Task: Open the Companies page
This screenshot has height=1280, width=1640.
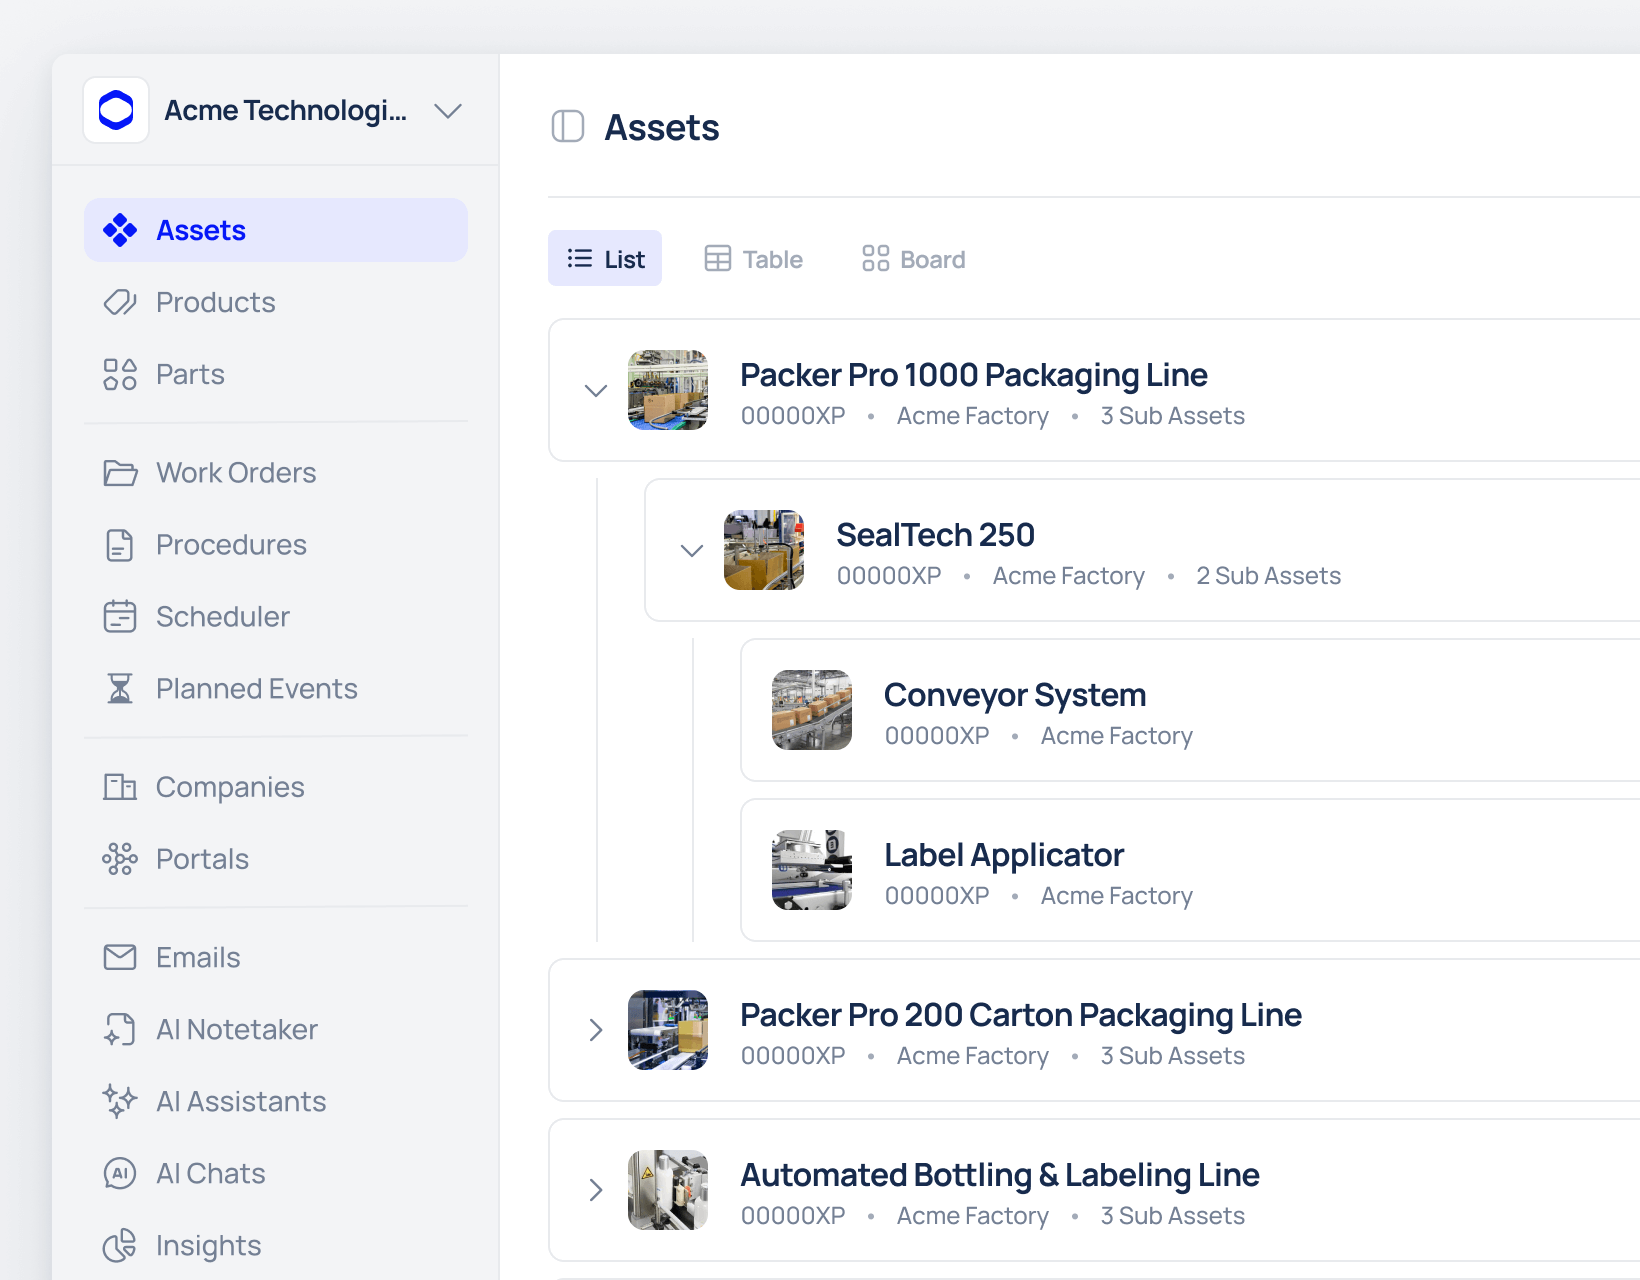Action: (x=276, y=787)
